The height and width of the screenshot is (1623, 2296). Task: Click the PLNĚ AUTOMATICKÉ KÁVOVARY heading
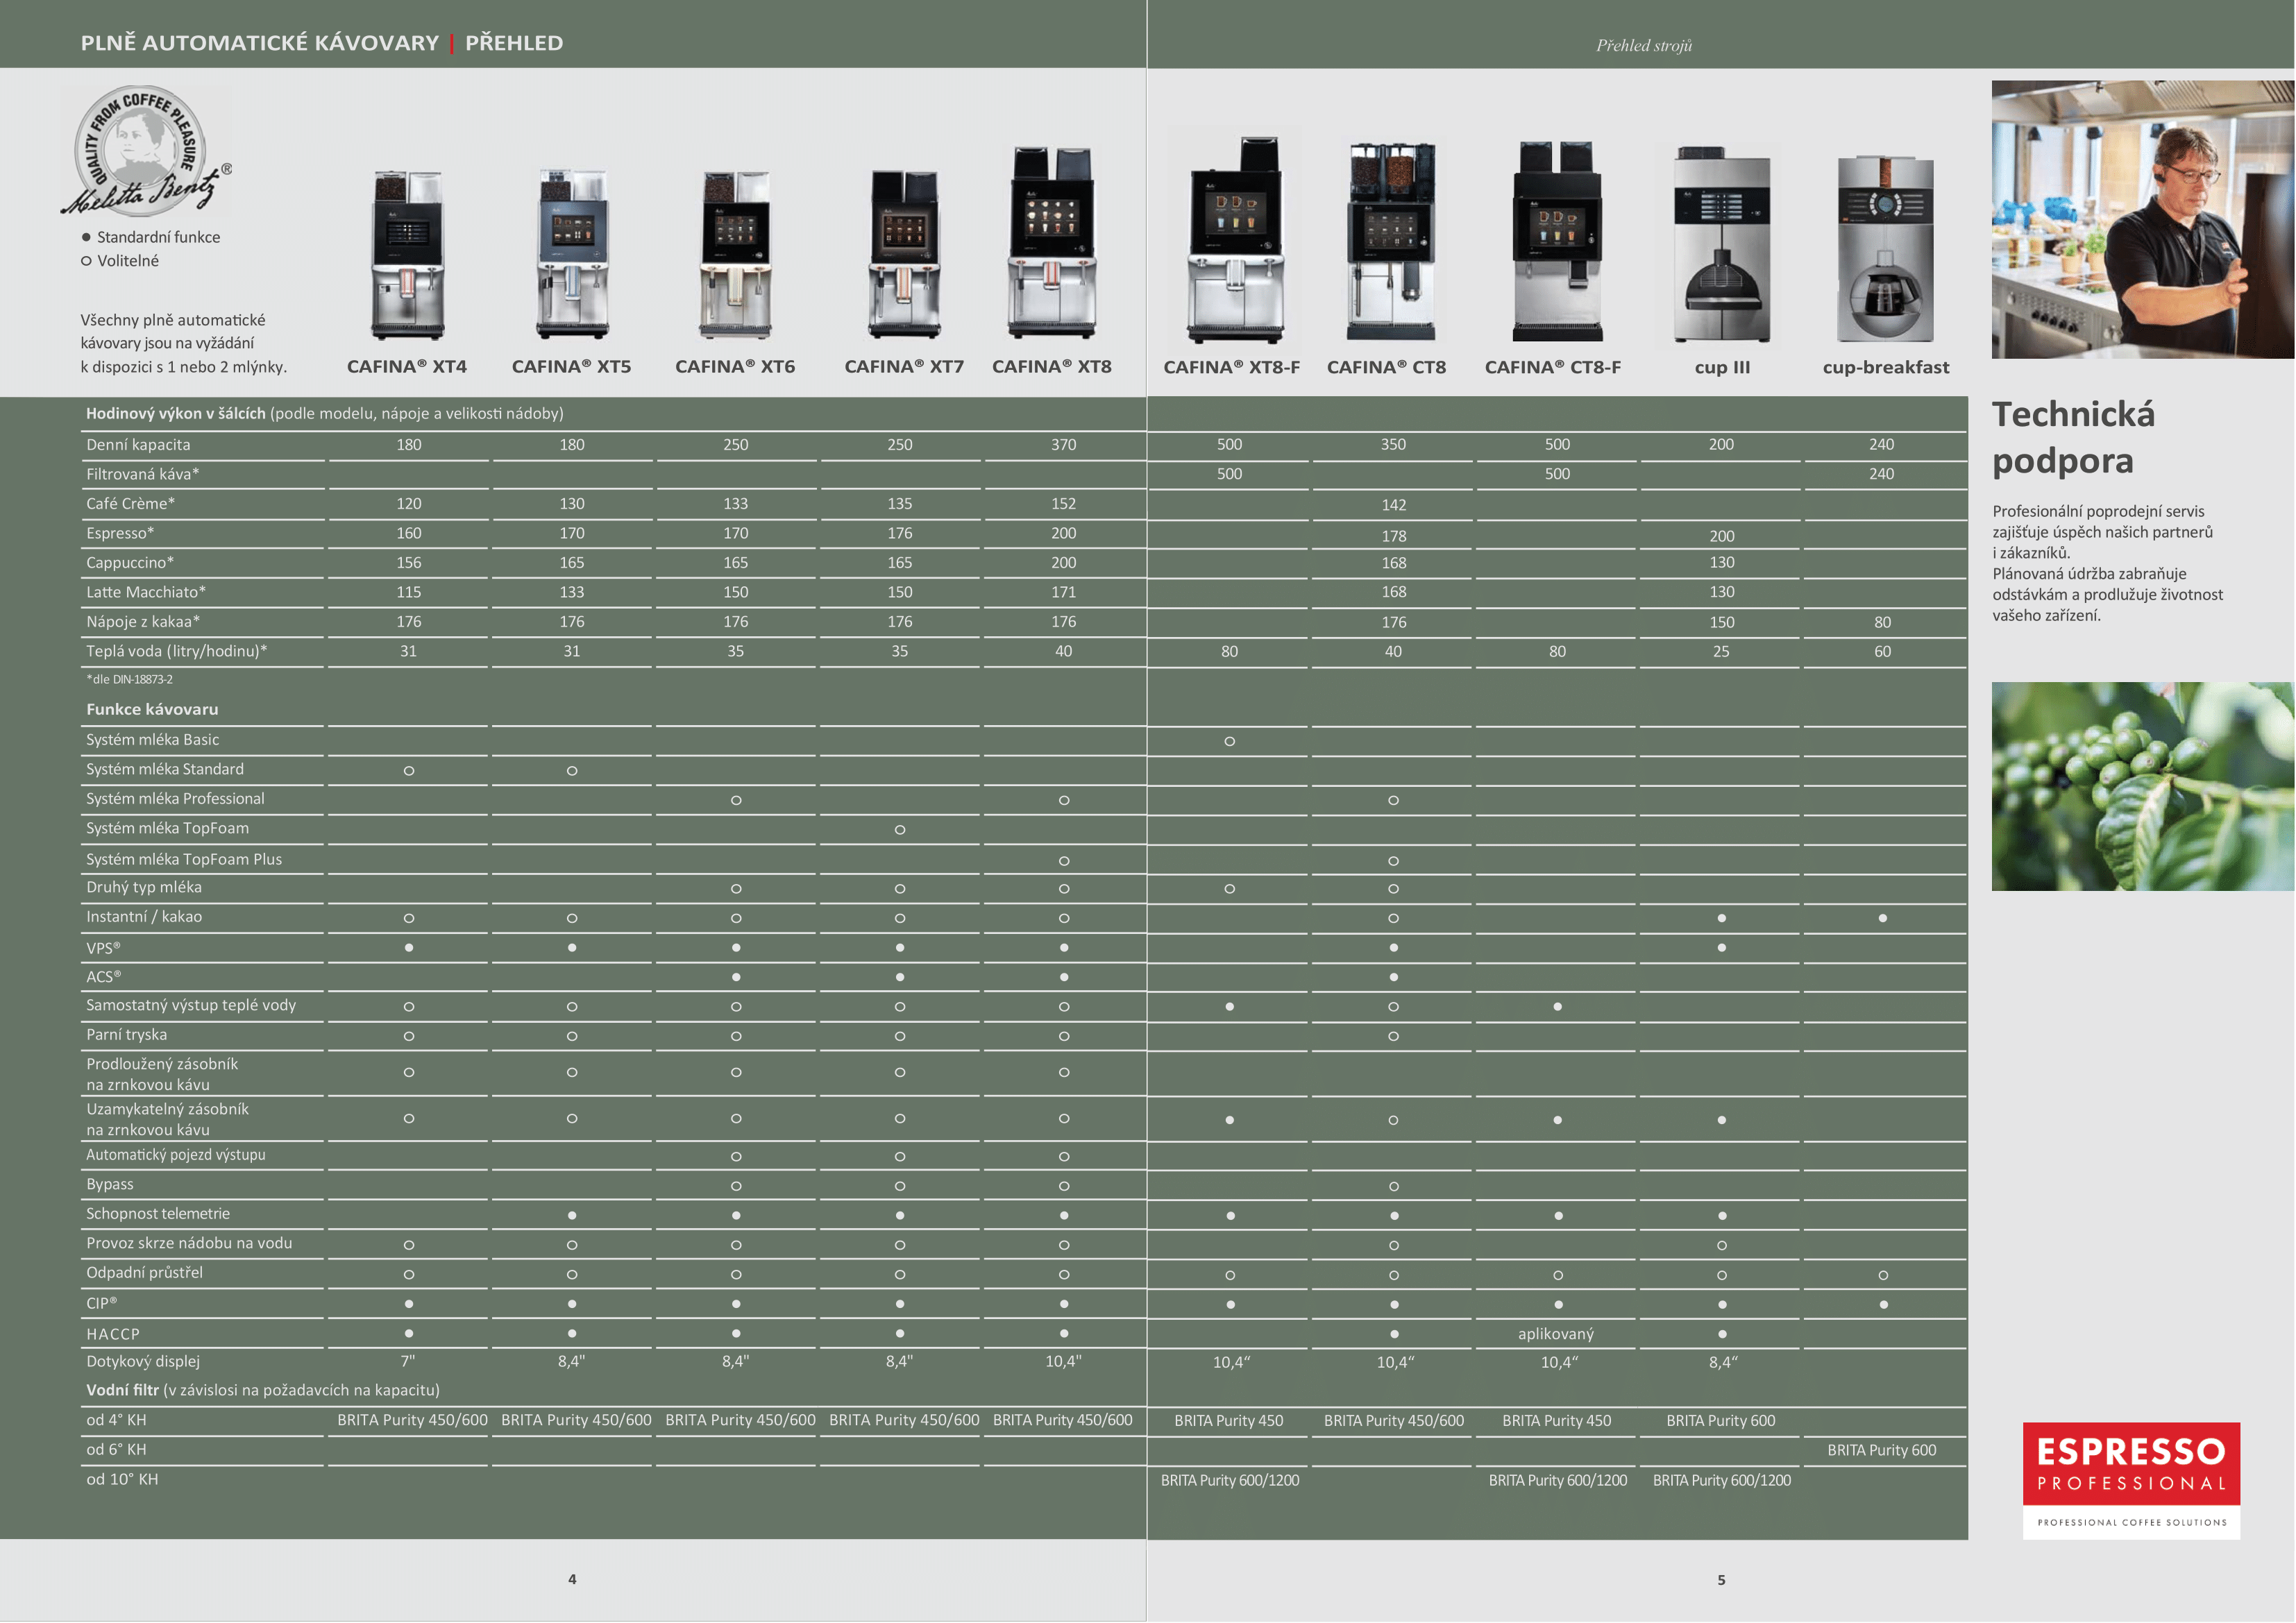tap(260, 43)
